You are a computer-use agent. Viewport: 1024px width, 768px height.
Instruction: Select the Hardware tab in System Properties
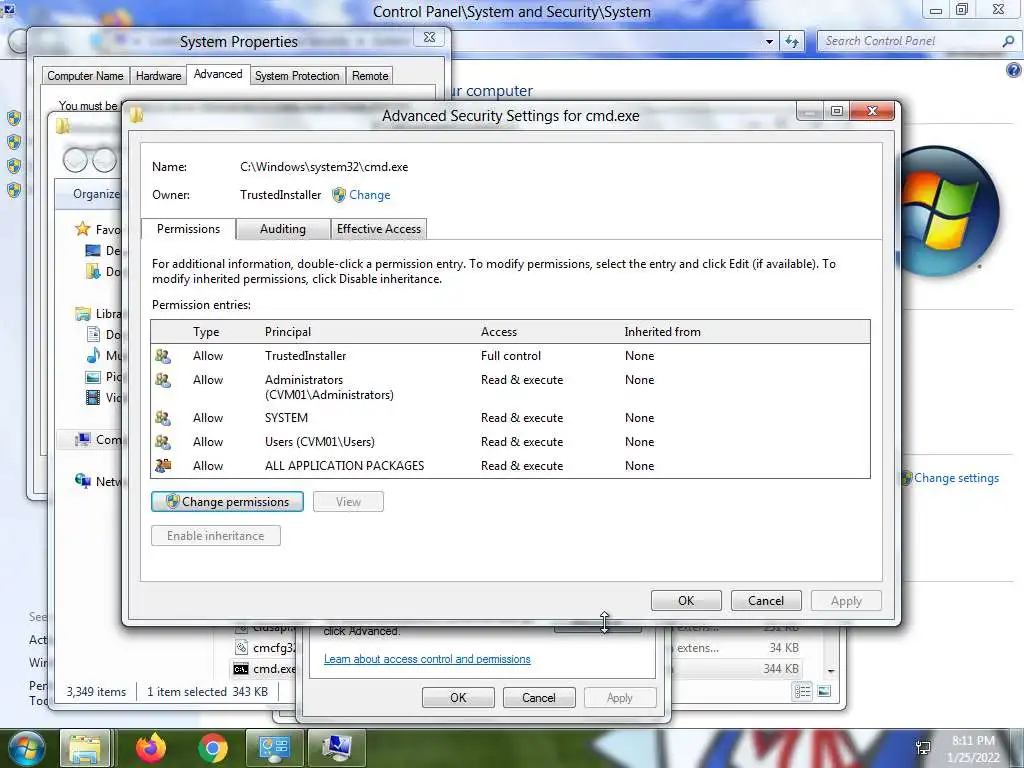(159, 76)
